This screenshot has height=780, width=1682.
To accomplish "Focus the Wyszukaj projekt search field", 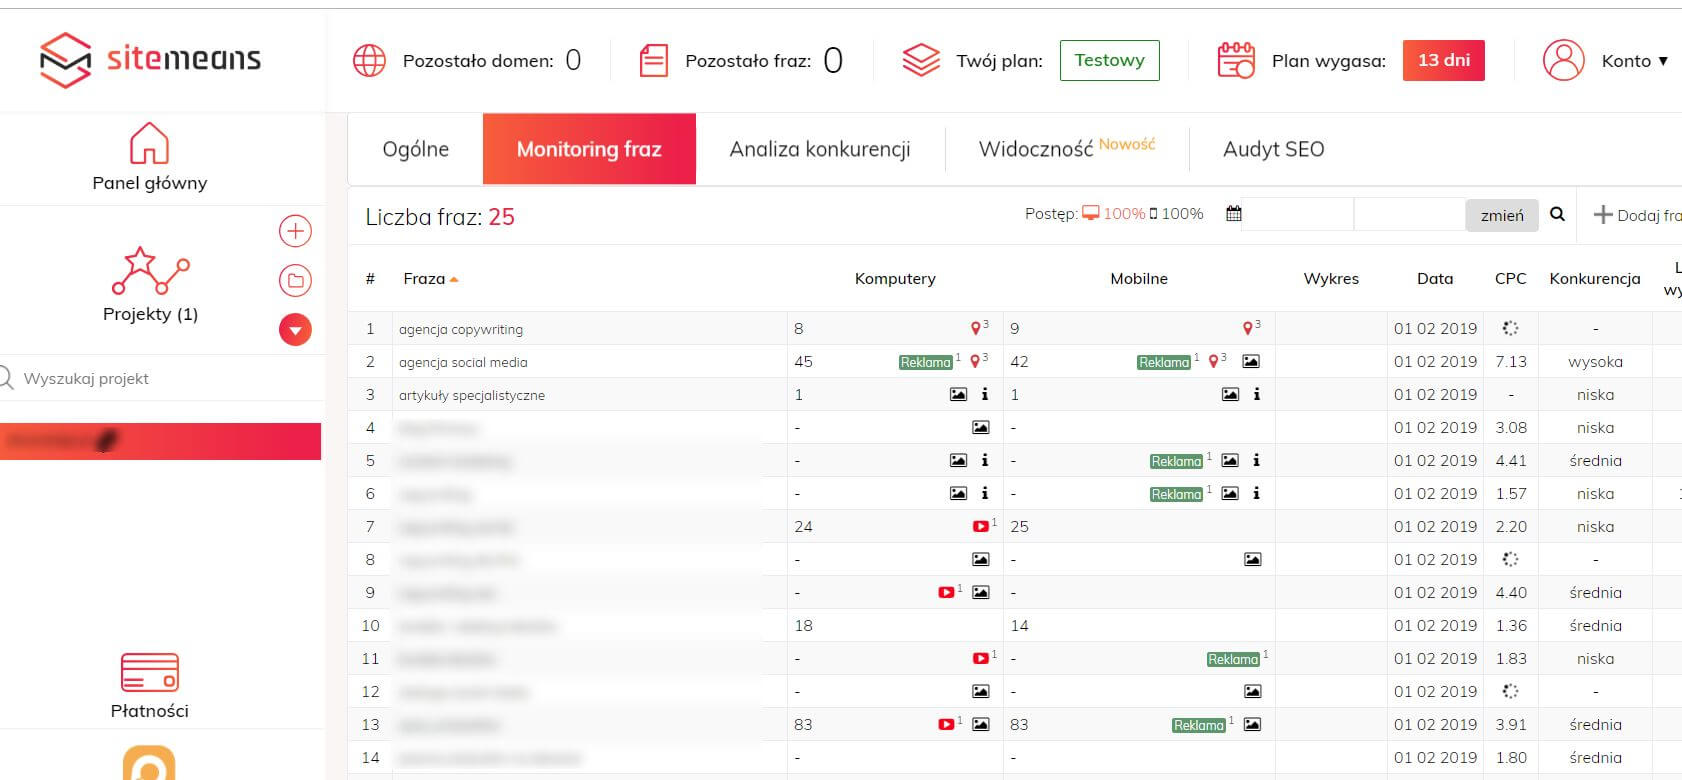I will pos(160,378).
